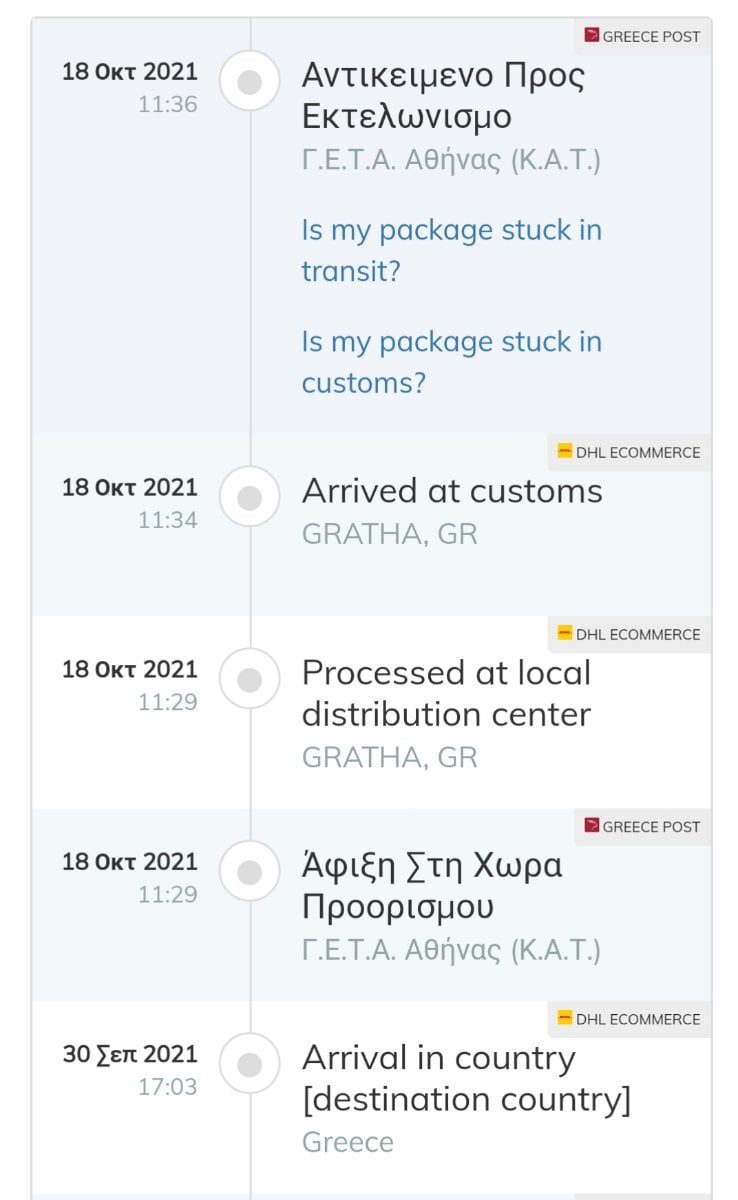Click the Αντικειμενο Προς Εκτελωνισμο status title

443,95
